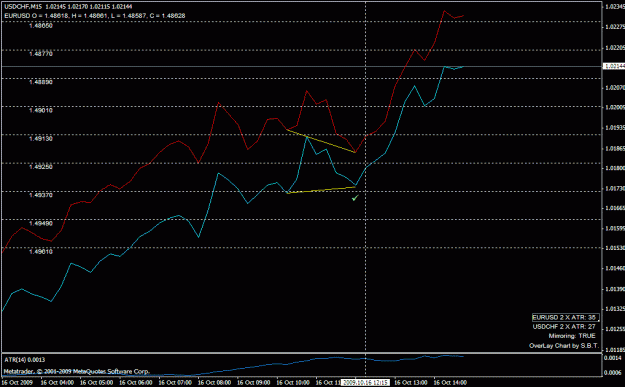Viewport: 625px width, 387px height.
Task: Click the 16 Oct 06:00 time axis label
Action: (136, 383)
